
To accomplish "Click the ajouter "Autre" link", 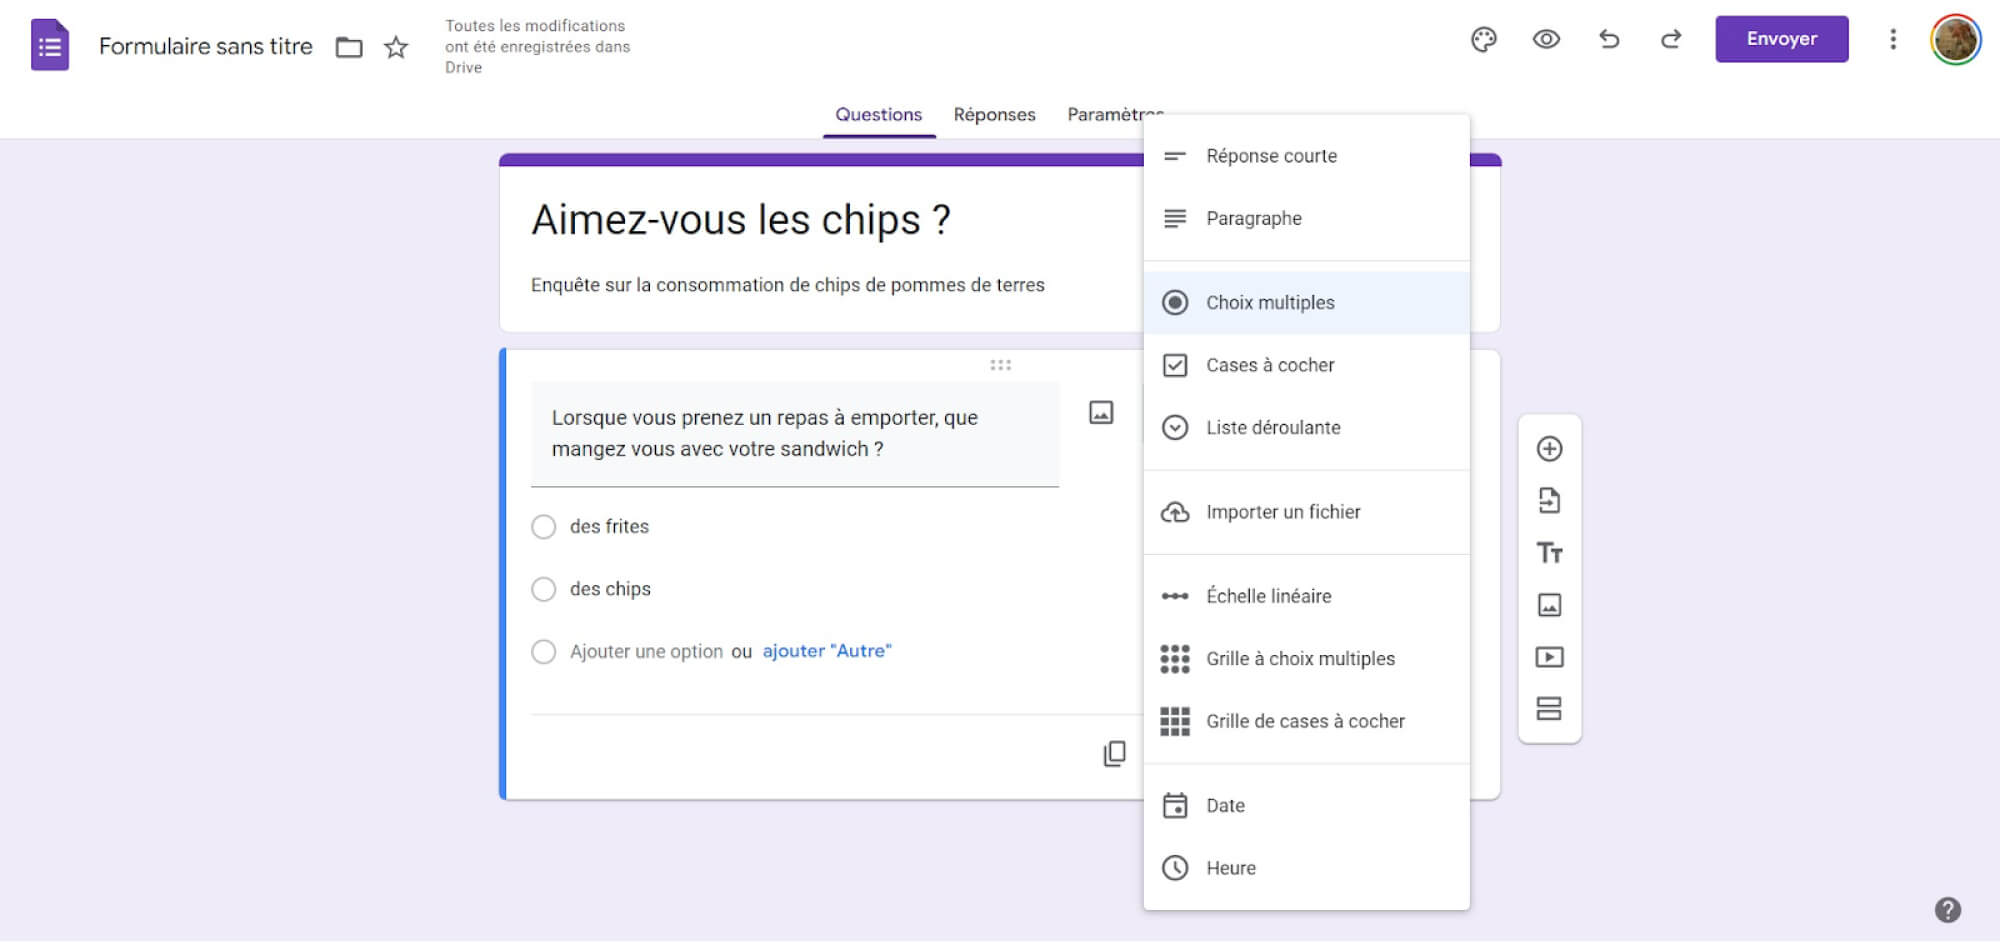I will 827,651.
